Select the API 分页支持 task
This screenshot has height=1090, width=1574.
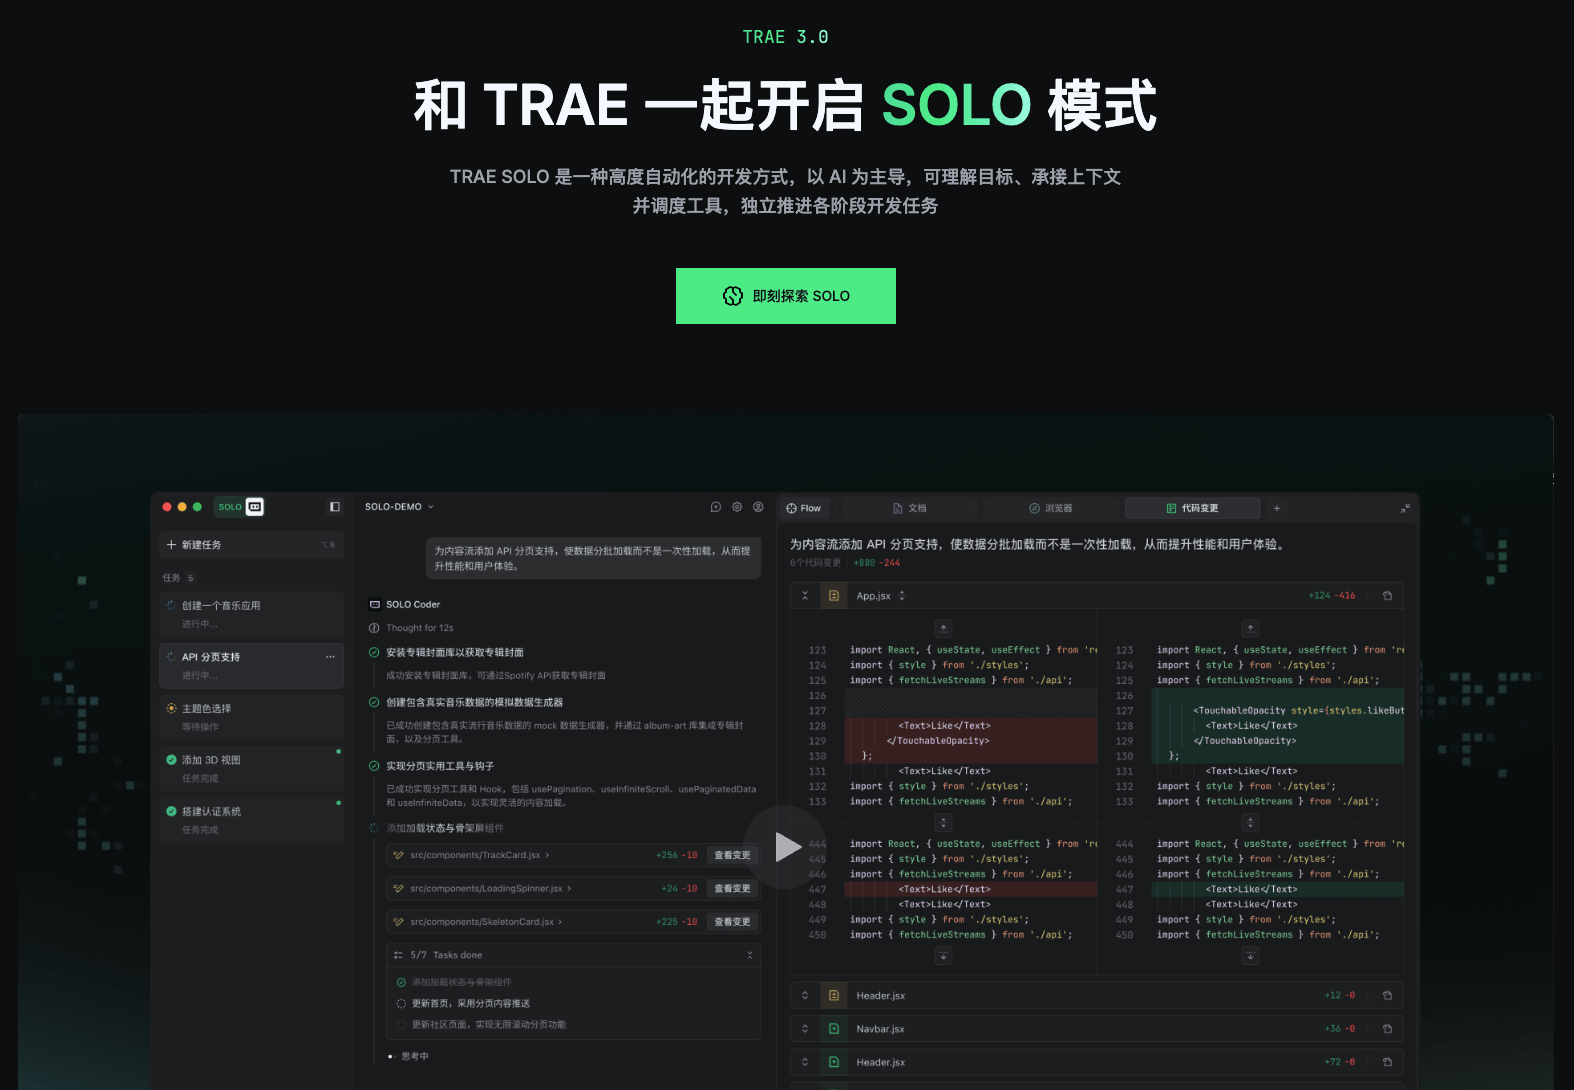click(251, 666)
